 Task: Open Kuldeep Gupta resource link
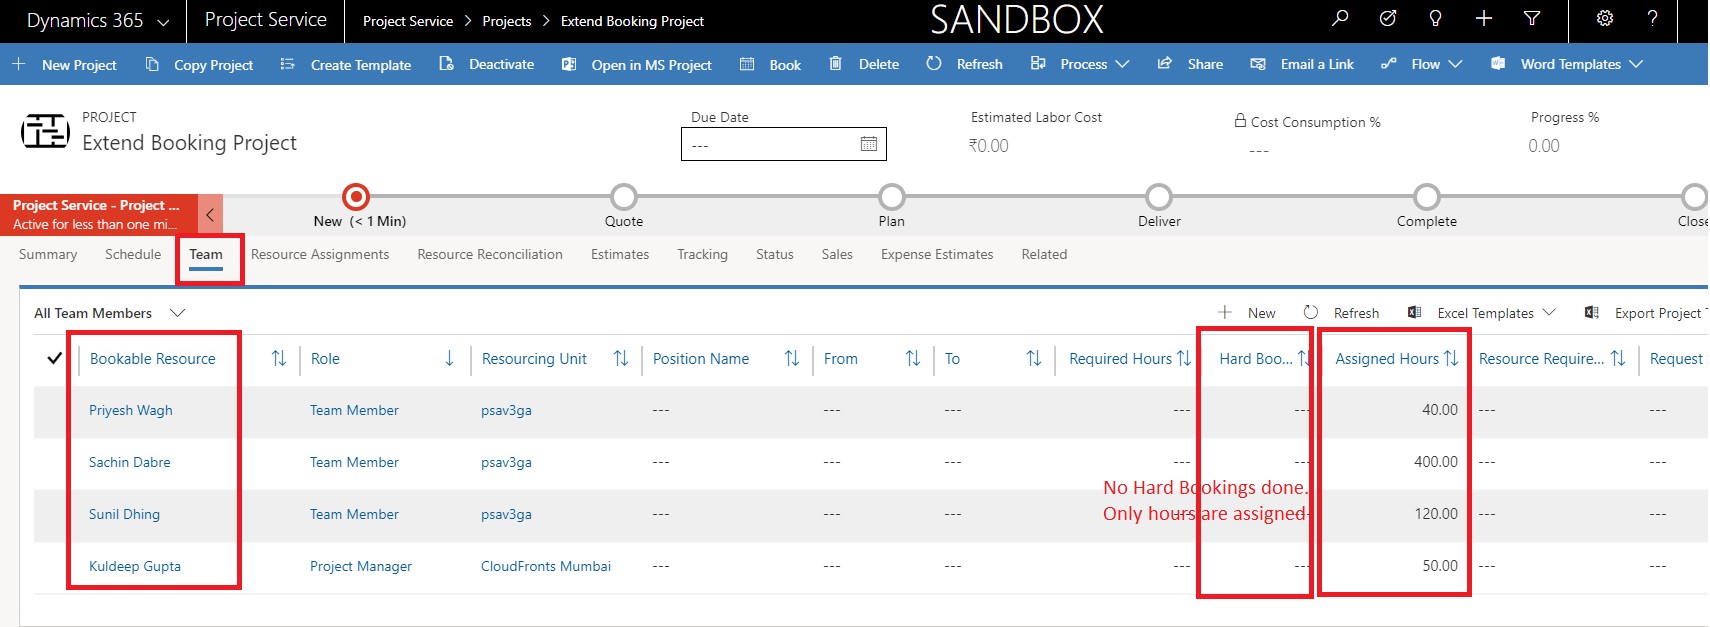pos(135,566)
